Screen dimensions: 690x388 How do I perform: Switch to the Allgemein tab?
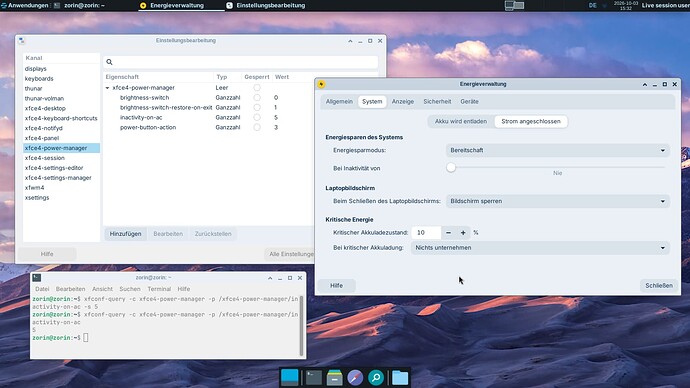tap(339, 102)
